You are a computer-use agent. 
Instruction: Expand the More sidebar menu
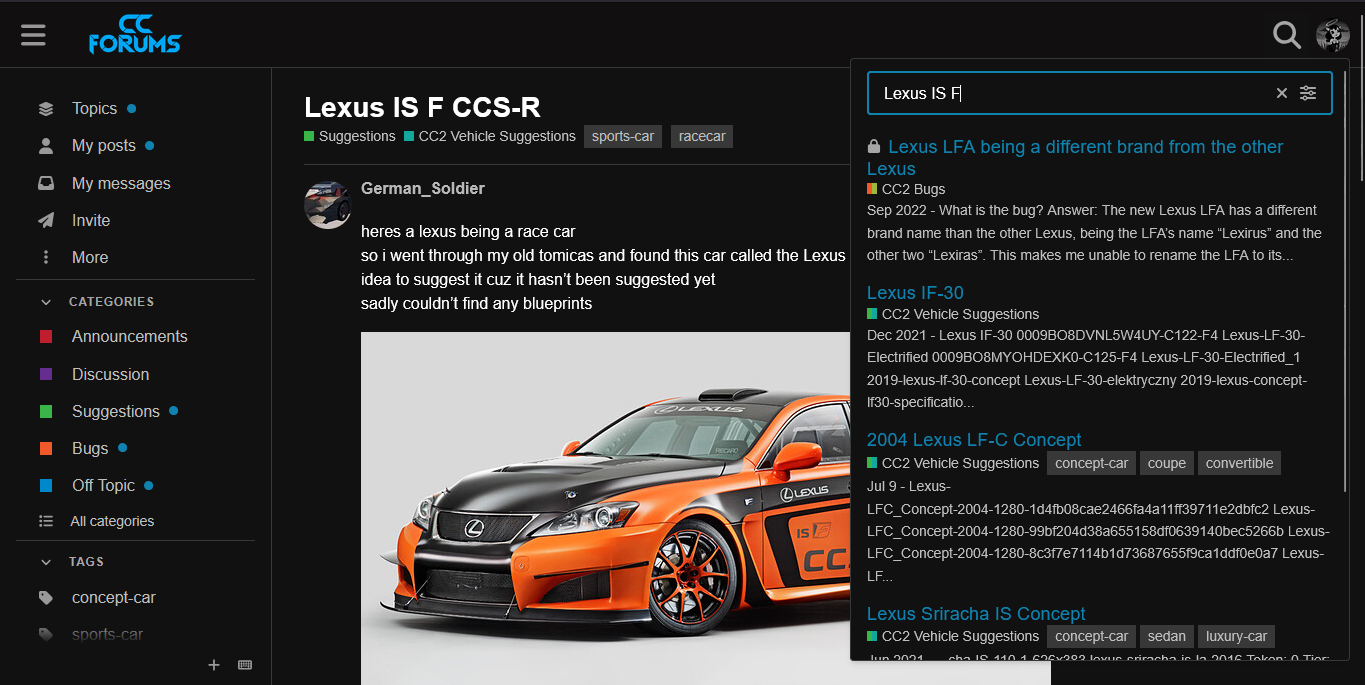pos(89,257)
